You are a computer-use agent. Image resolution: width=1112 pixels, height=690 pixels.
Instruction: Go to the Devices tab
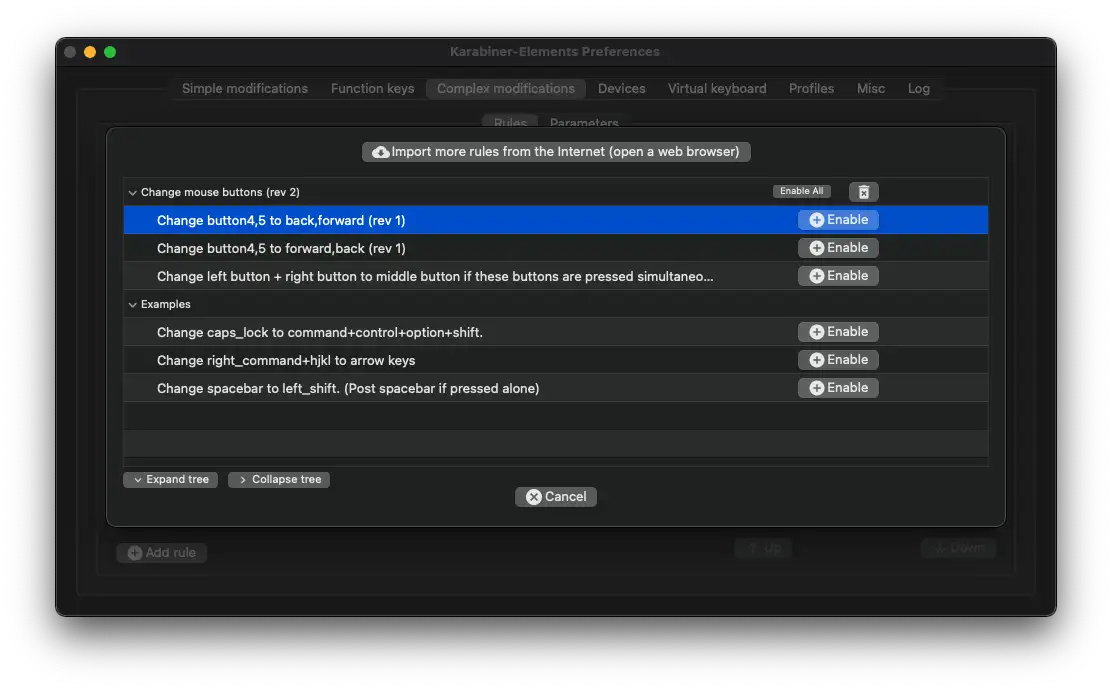[621, 89]
